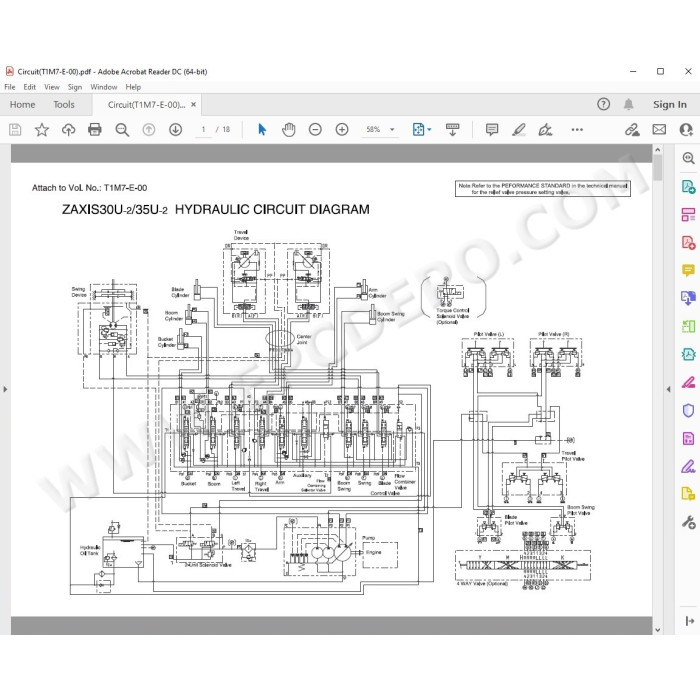Switch to the Home tab

(22, 104)
